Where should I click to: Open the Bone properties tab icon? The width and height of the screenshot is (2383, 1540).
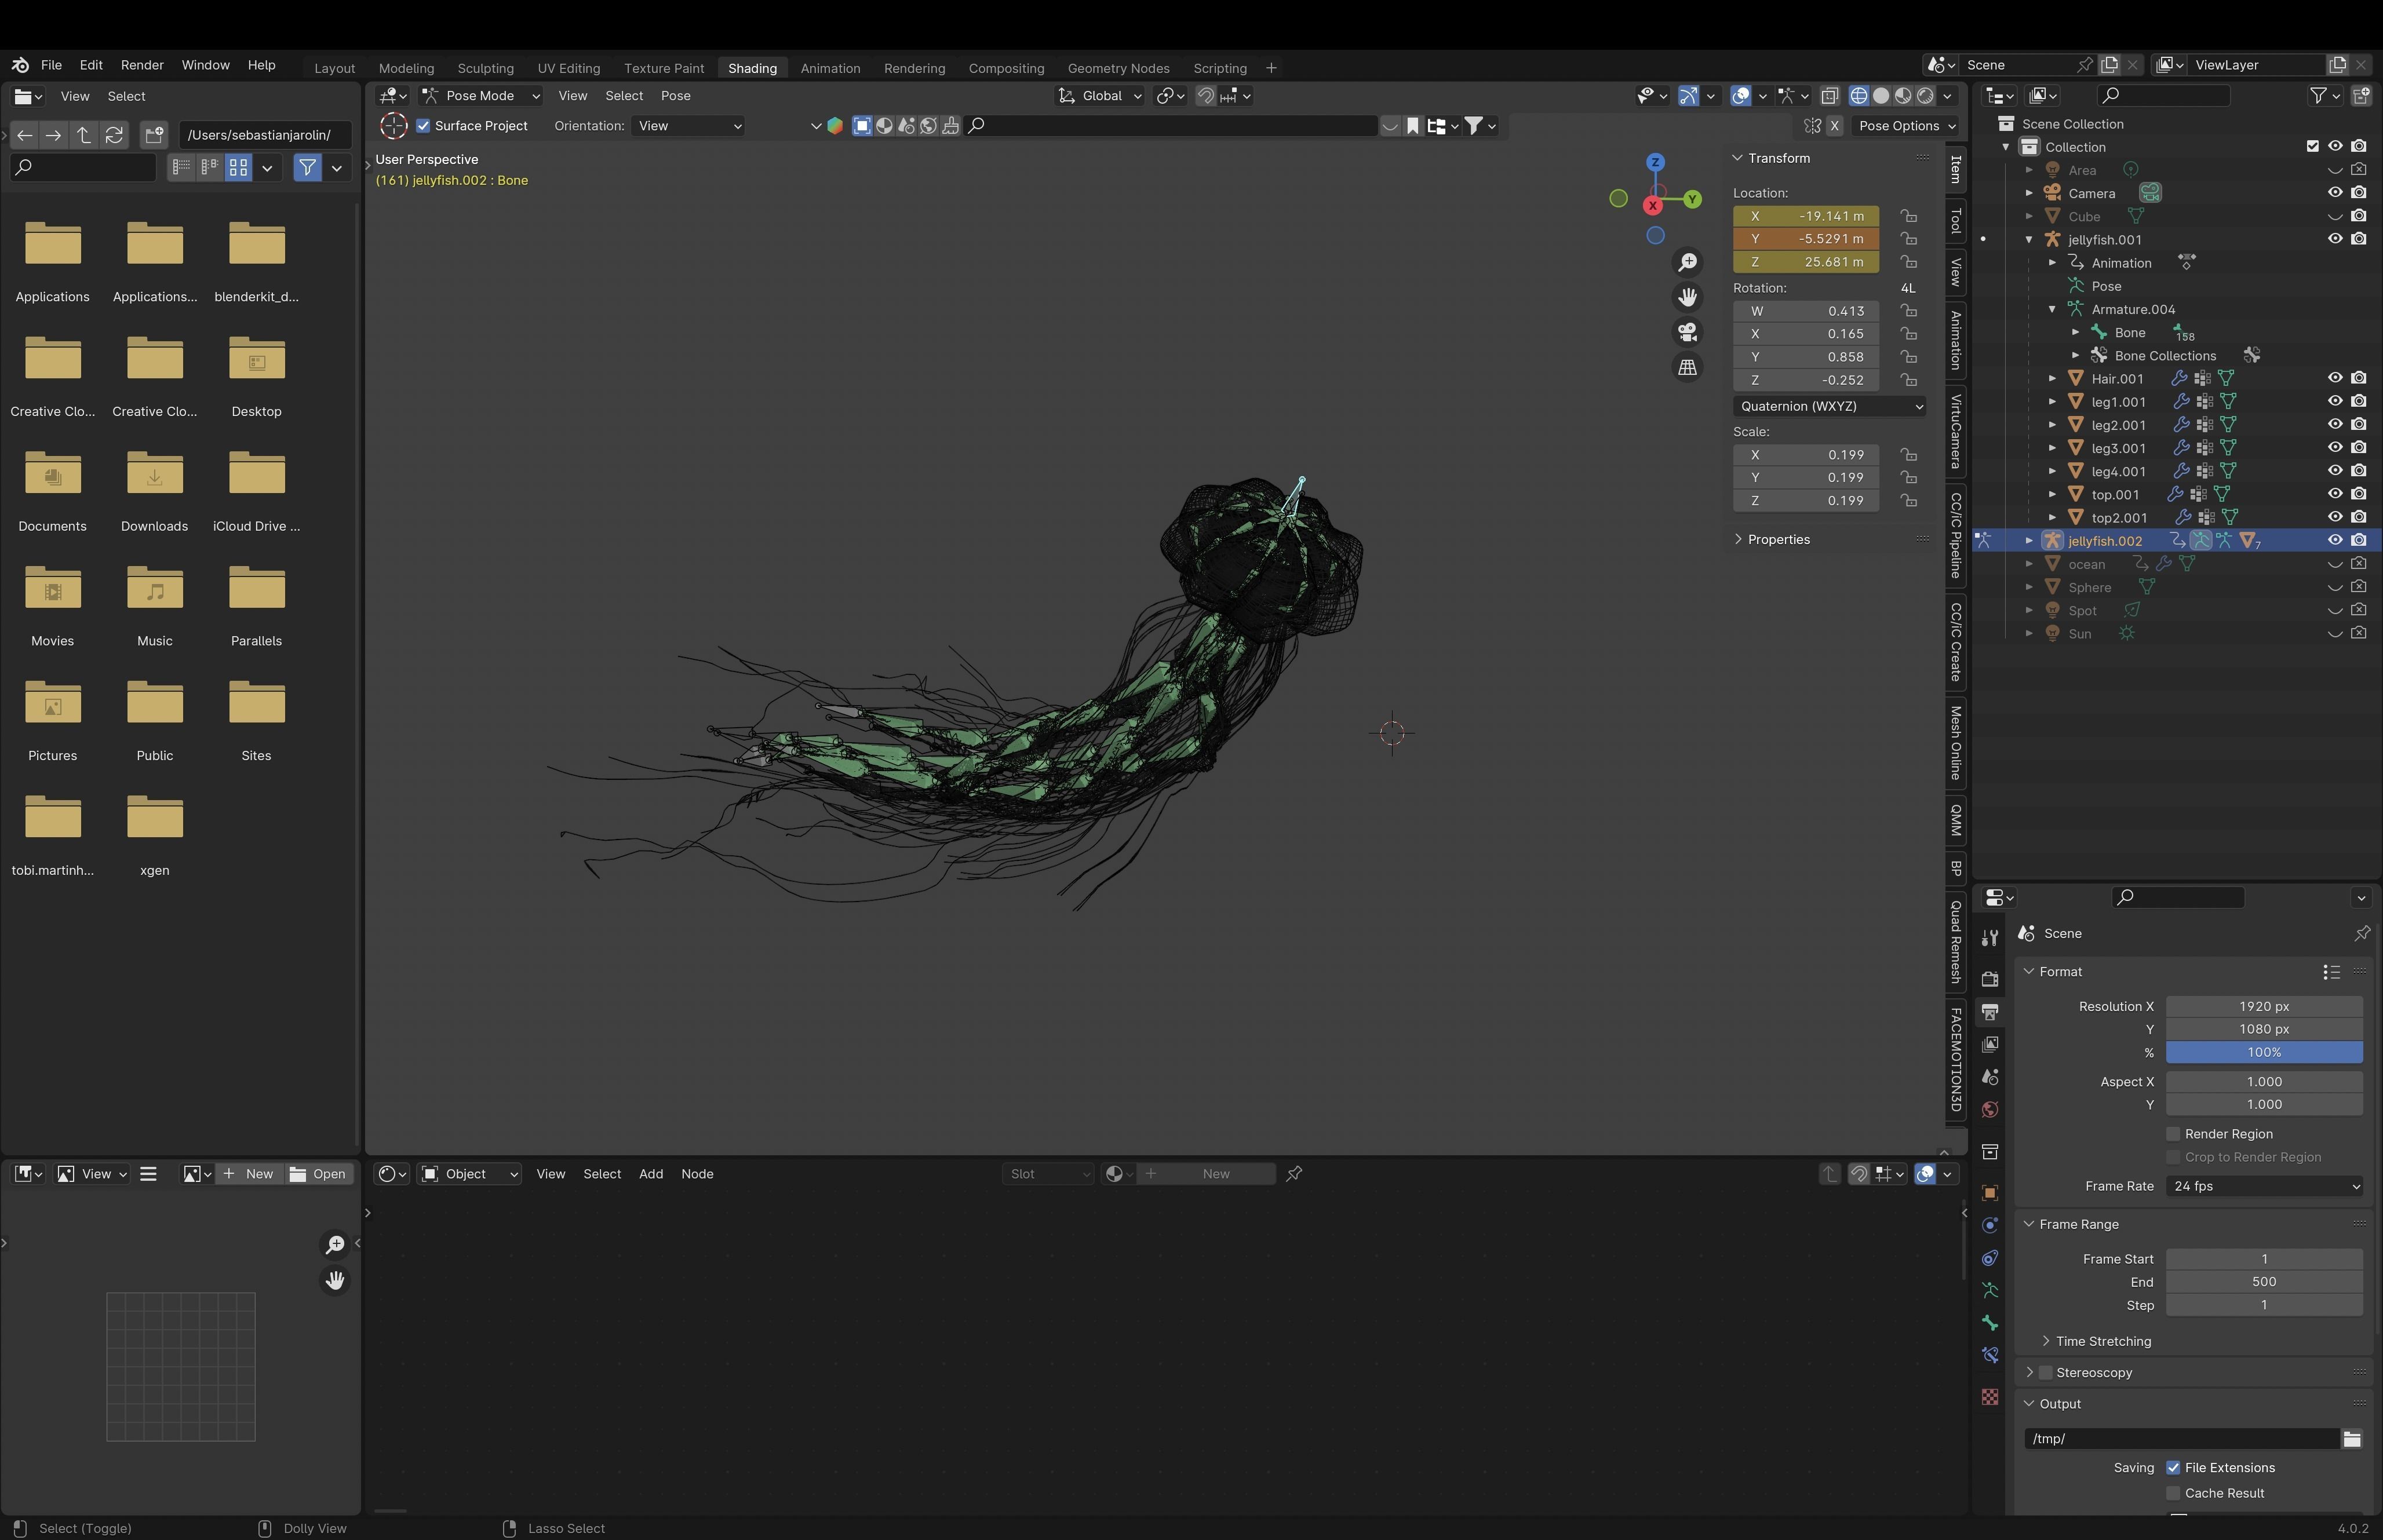tap(1990, 1323)
